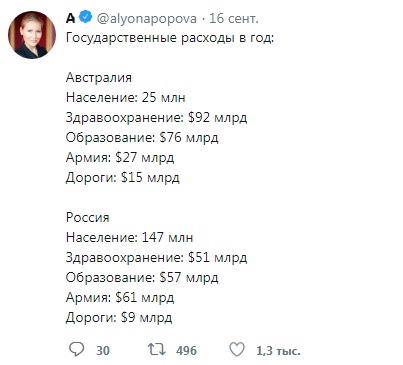Click the "Дороги: $9 млрд" line

click(119, 318)
